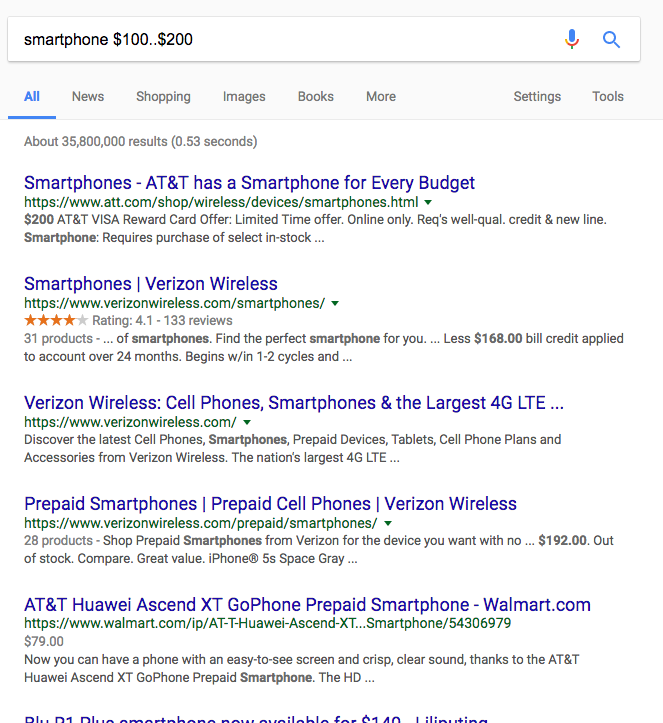663x723 pixels.
Task: Open the Shopping tab
Action: (x=163, y=97)
